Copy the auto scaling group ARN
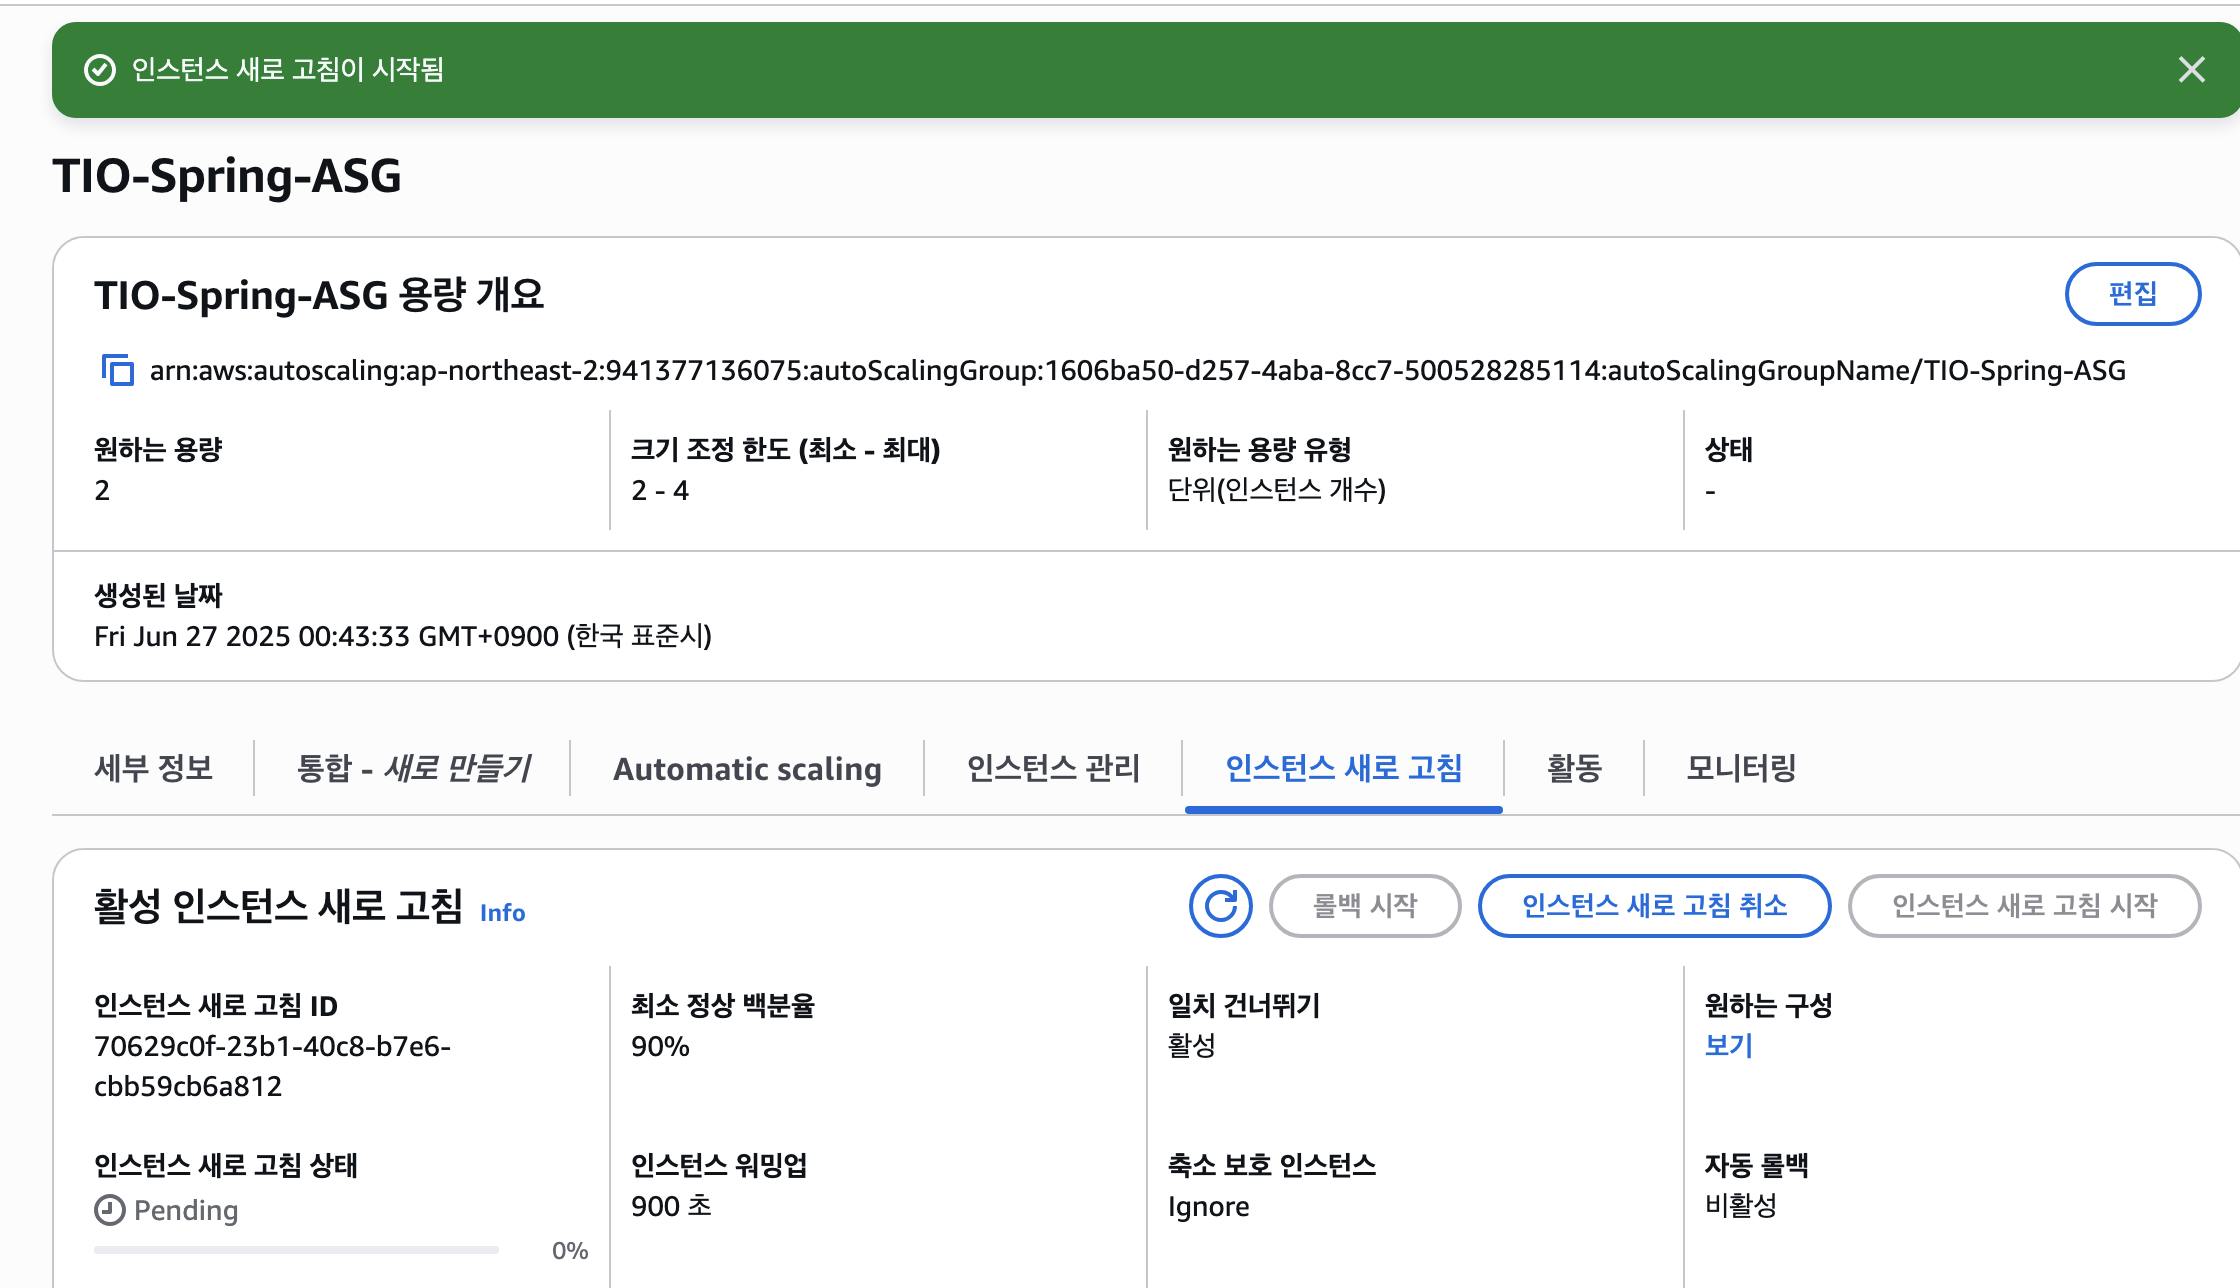Image resolution: width=2240 pixels, height=1288 pixels. pyautogui.click(x=118, y=370)
